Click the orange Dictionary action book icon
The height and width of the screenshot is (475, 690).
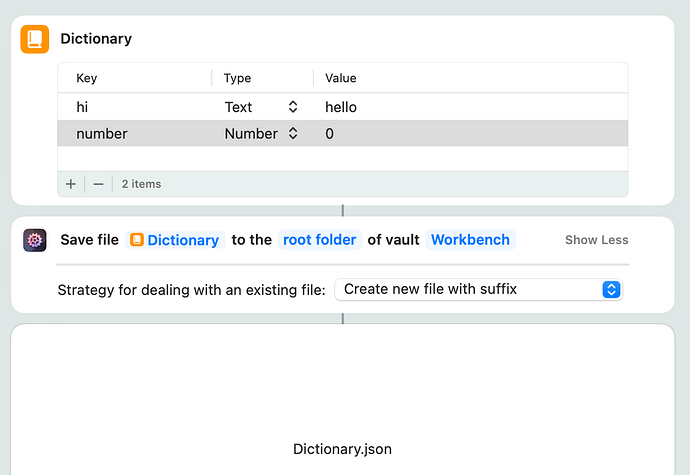pos(35,39)
